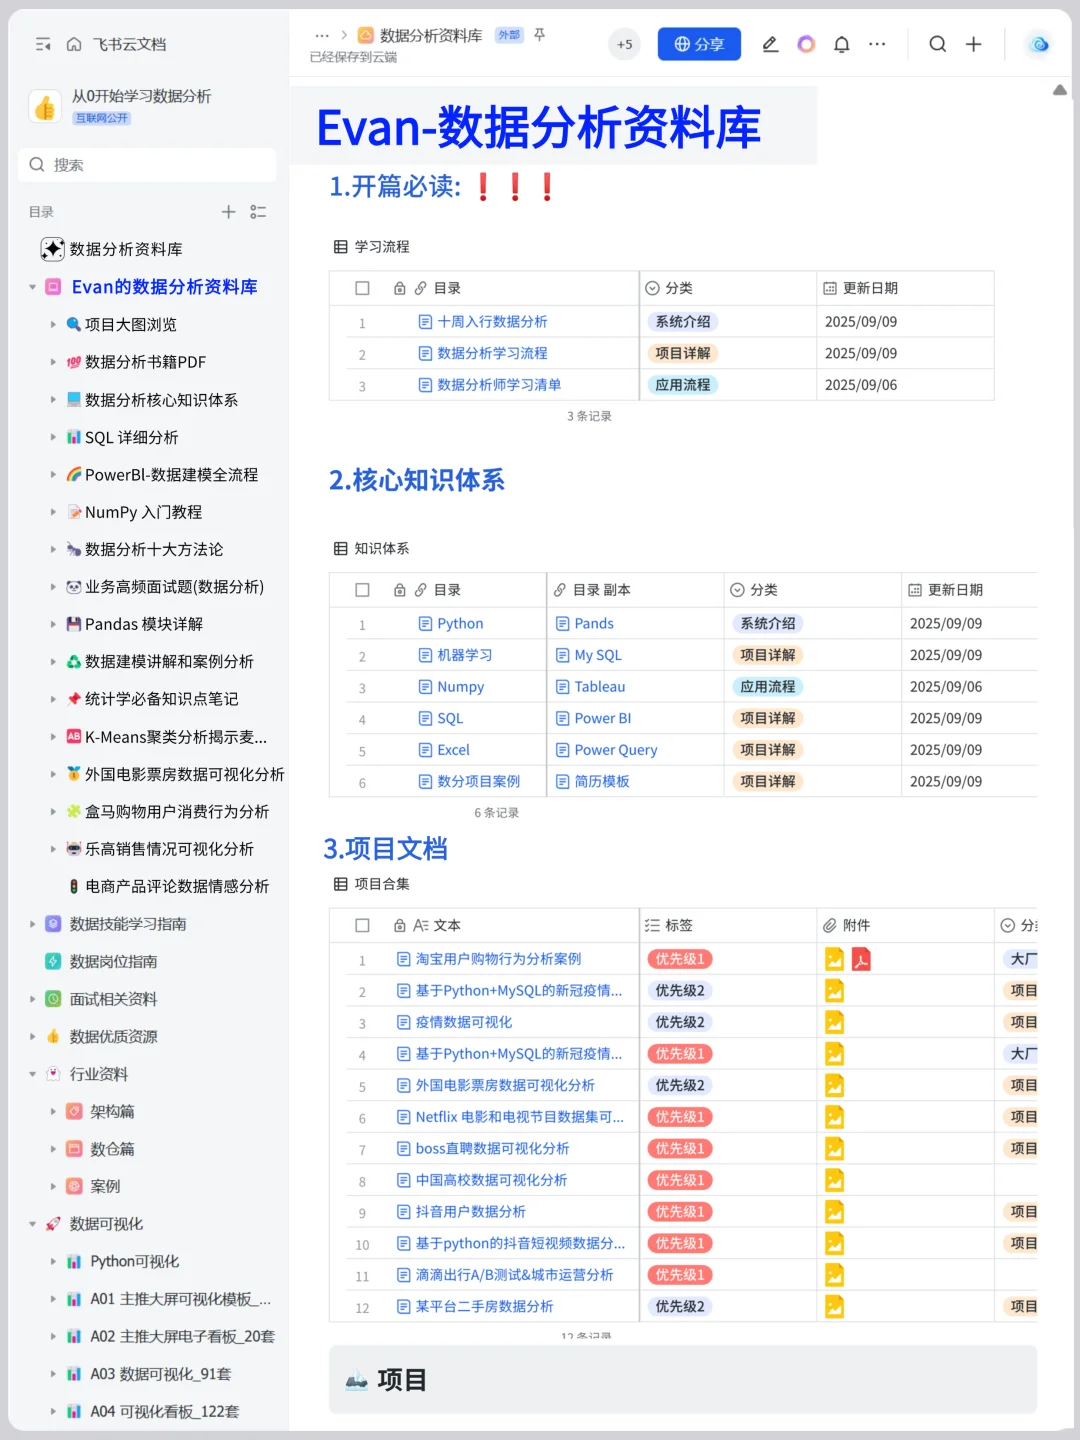This screenshot has width=1080, height=1440.
Task: Select 数据优质资源 in sidebar
Action: [114, 1036]
